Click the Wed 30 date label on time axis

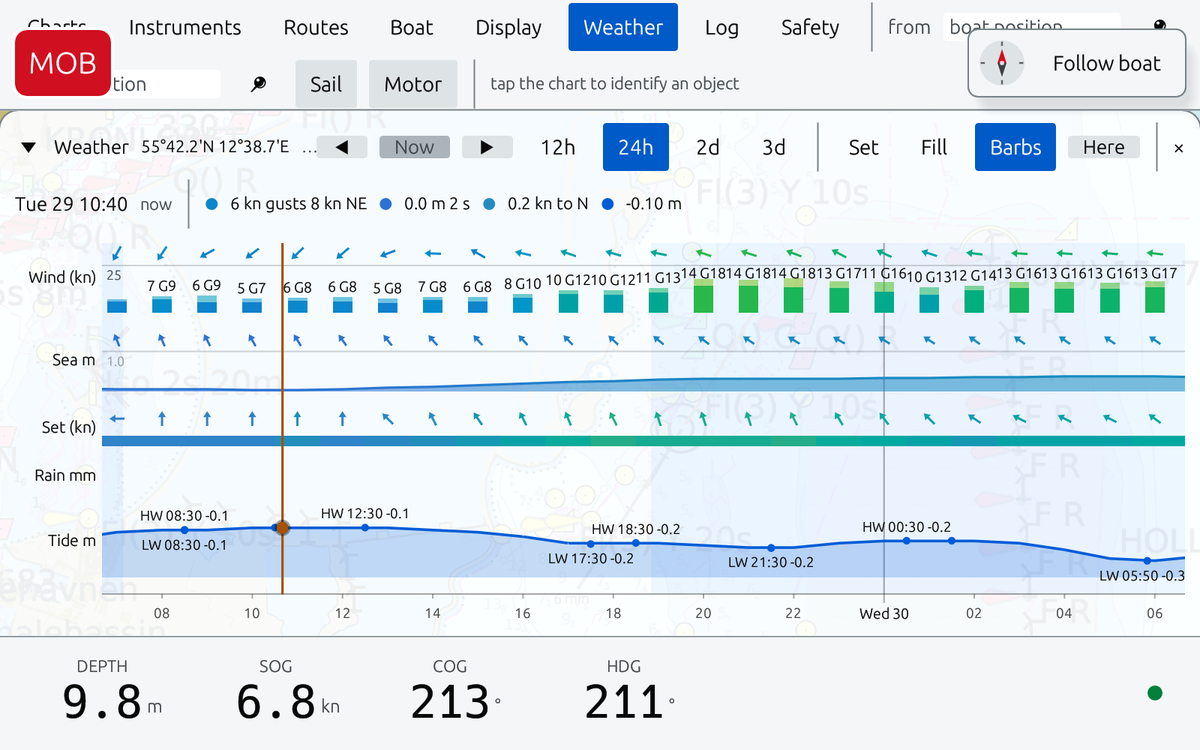[884, 613]
